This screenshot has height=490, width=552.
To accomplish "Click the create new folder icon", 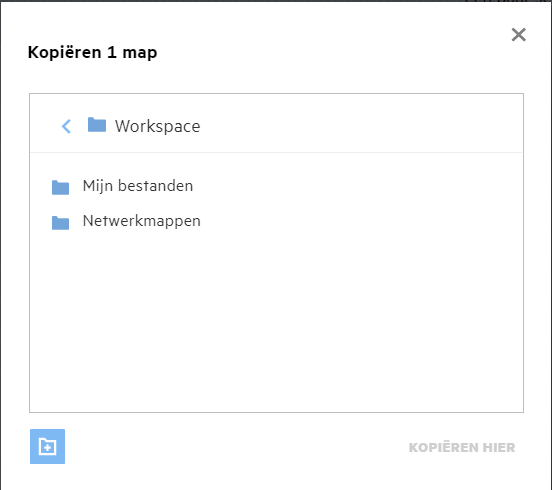I will coord(47,446).
